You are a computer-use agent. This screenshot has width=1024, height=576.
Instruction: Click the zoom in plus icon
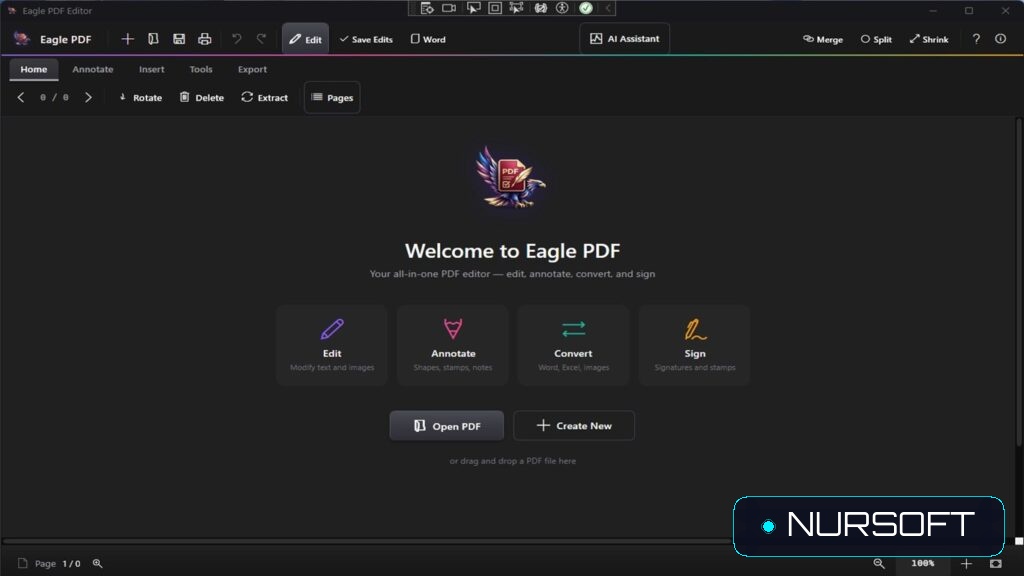(967, 563)
